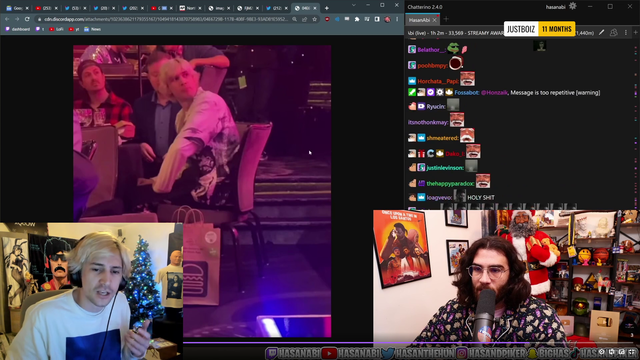This screenshot has width=640, height=360.
Task: Click Fossabot's green moderator badge
Action: (x=412, y=92)
